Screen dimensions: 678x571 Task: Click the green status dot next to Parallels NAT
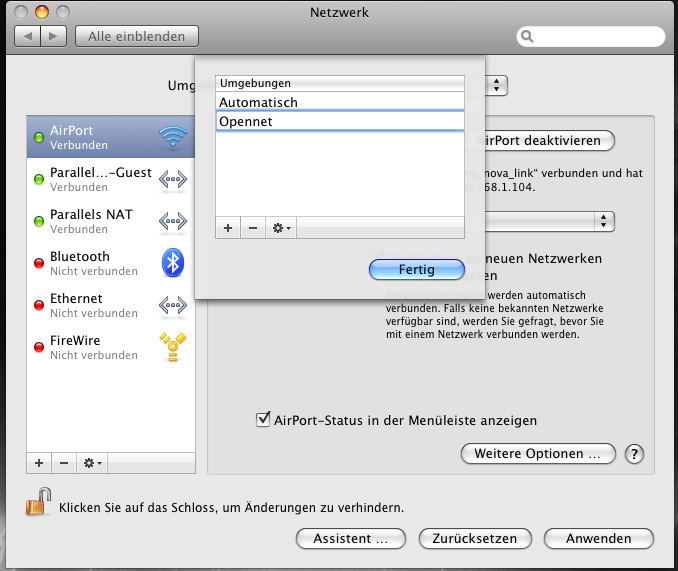point(39,221)
